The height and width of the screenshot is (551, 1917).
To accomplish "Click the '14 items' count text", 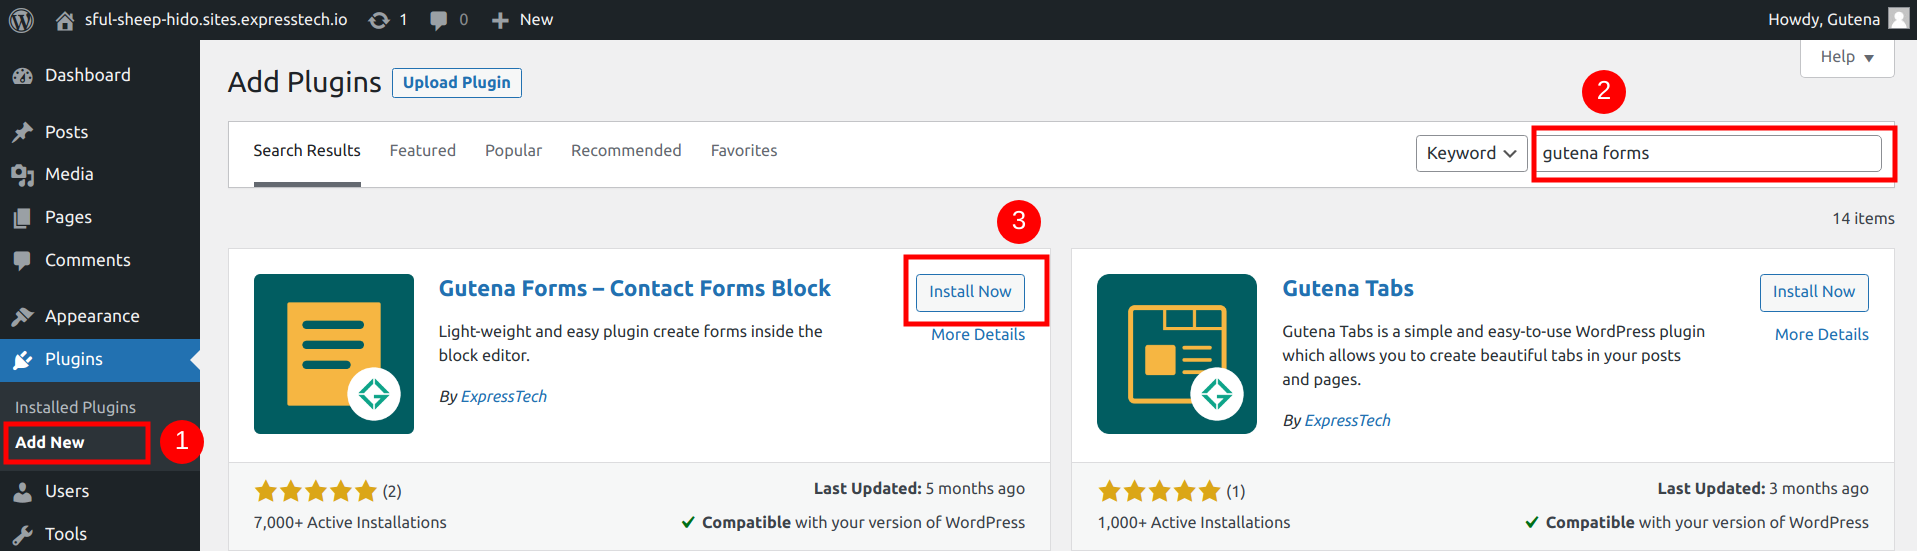I will (1863, 219).
